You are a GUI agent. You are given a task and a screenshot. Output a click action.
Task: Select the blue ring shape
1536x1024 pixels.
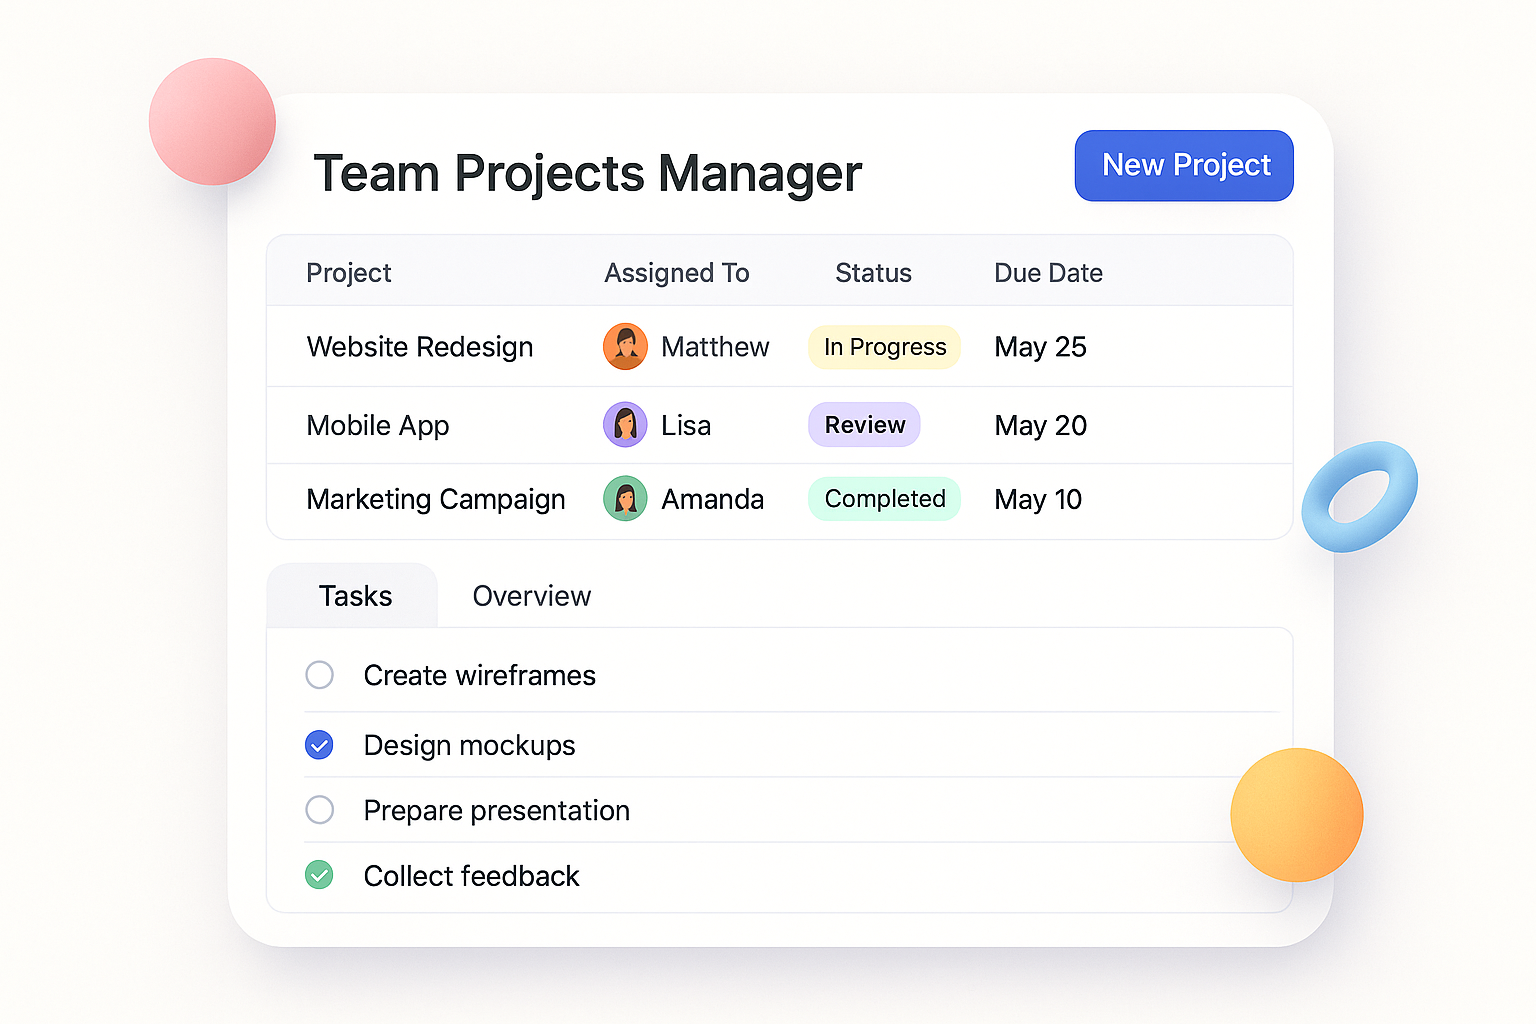1360,495
